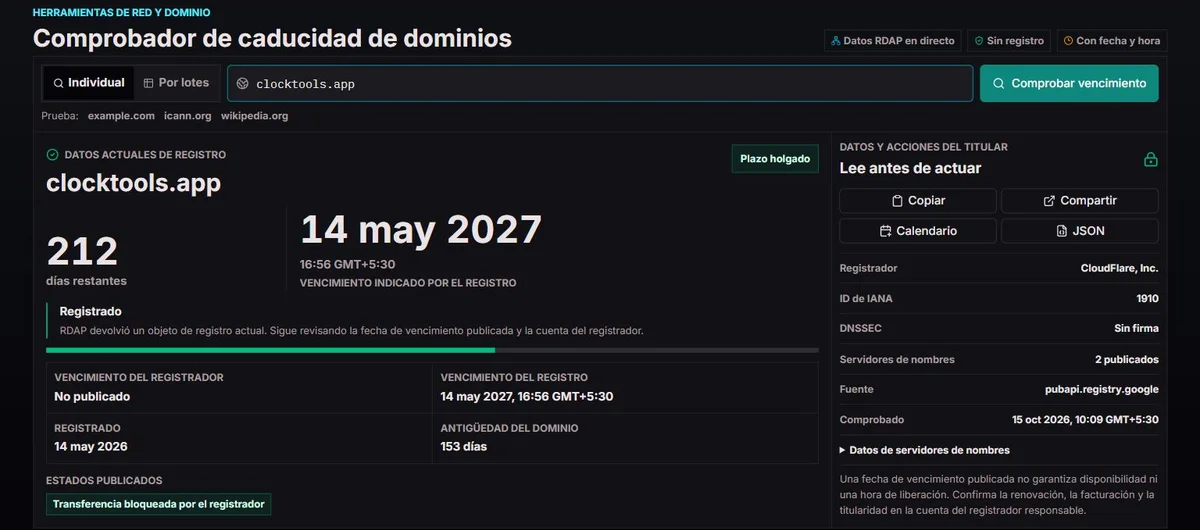Click the green lock icon beside Lee antes de actuar
Viewport: 1200px width, 530px height.
pos(1151,160)
